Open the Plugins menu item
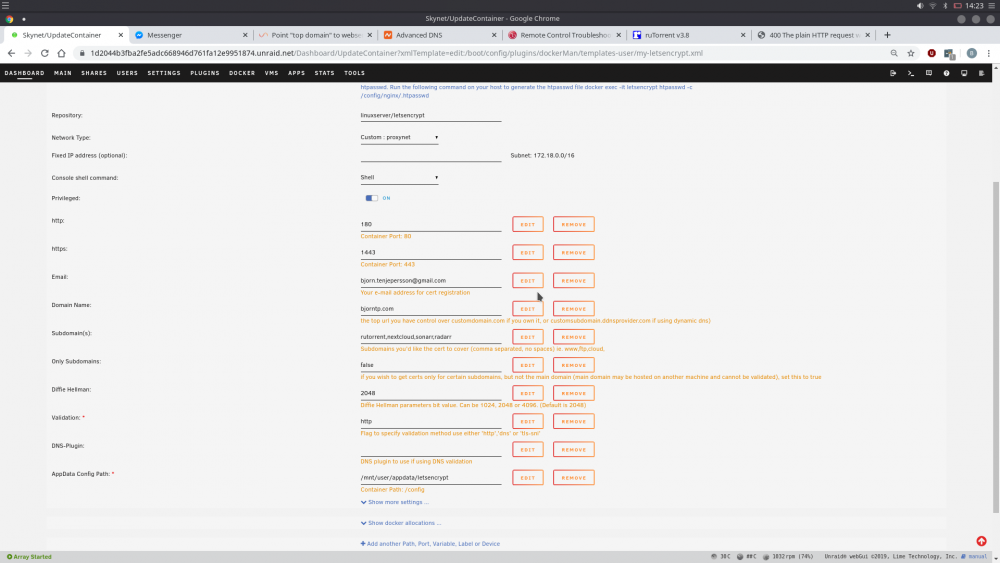This screenshot has width=1000, height=563. point(205,73)
